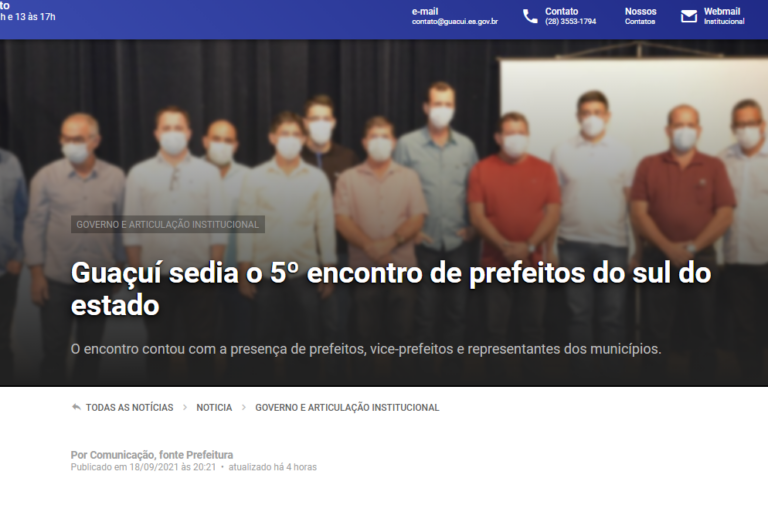Click the Contato phone number (28) 3553-1794
768x512 pixels.
pyautogui.click(x=571, y=22)
